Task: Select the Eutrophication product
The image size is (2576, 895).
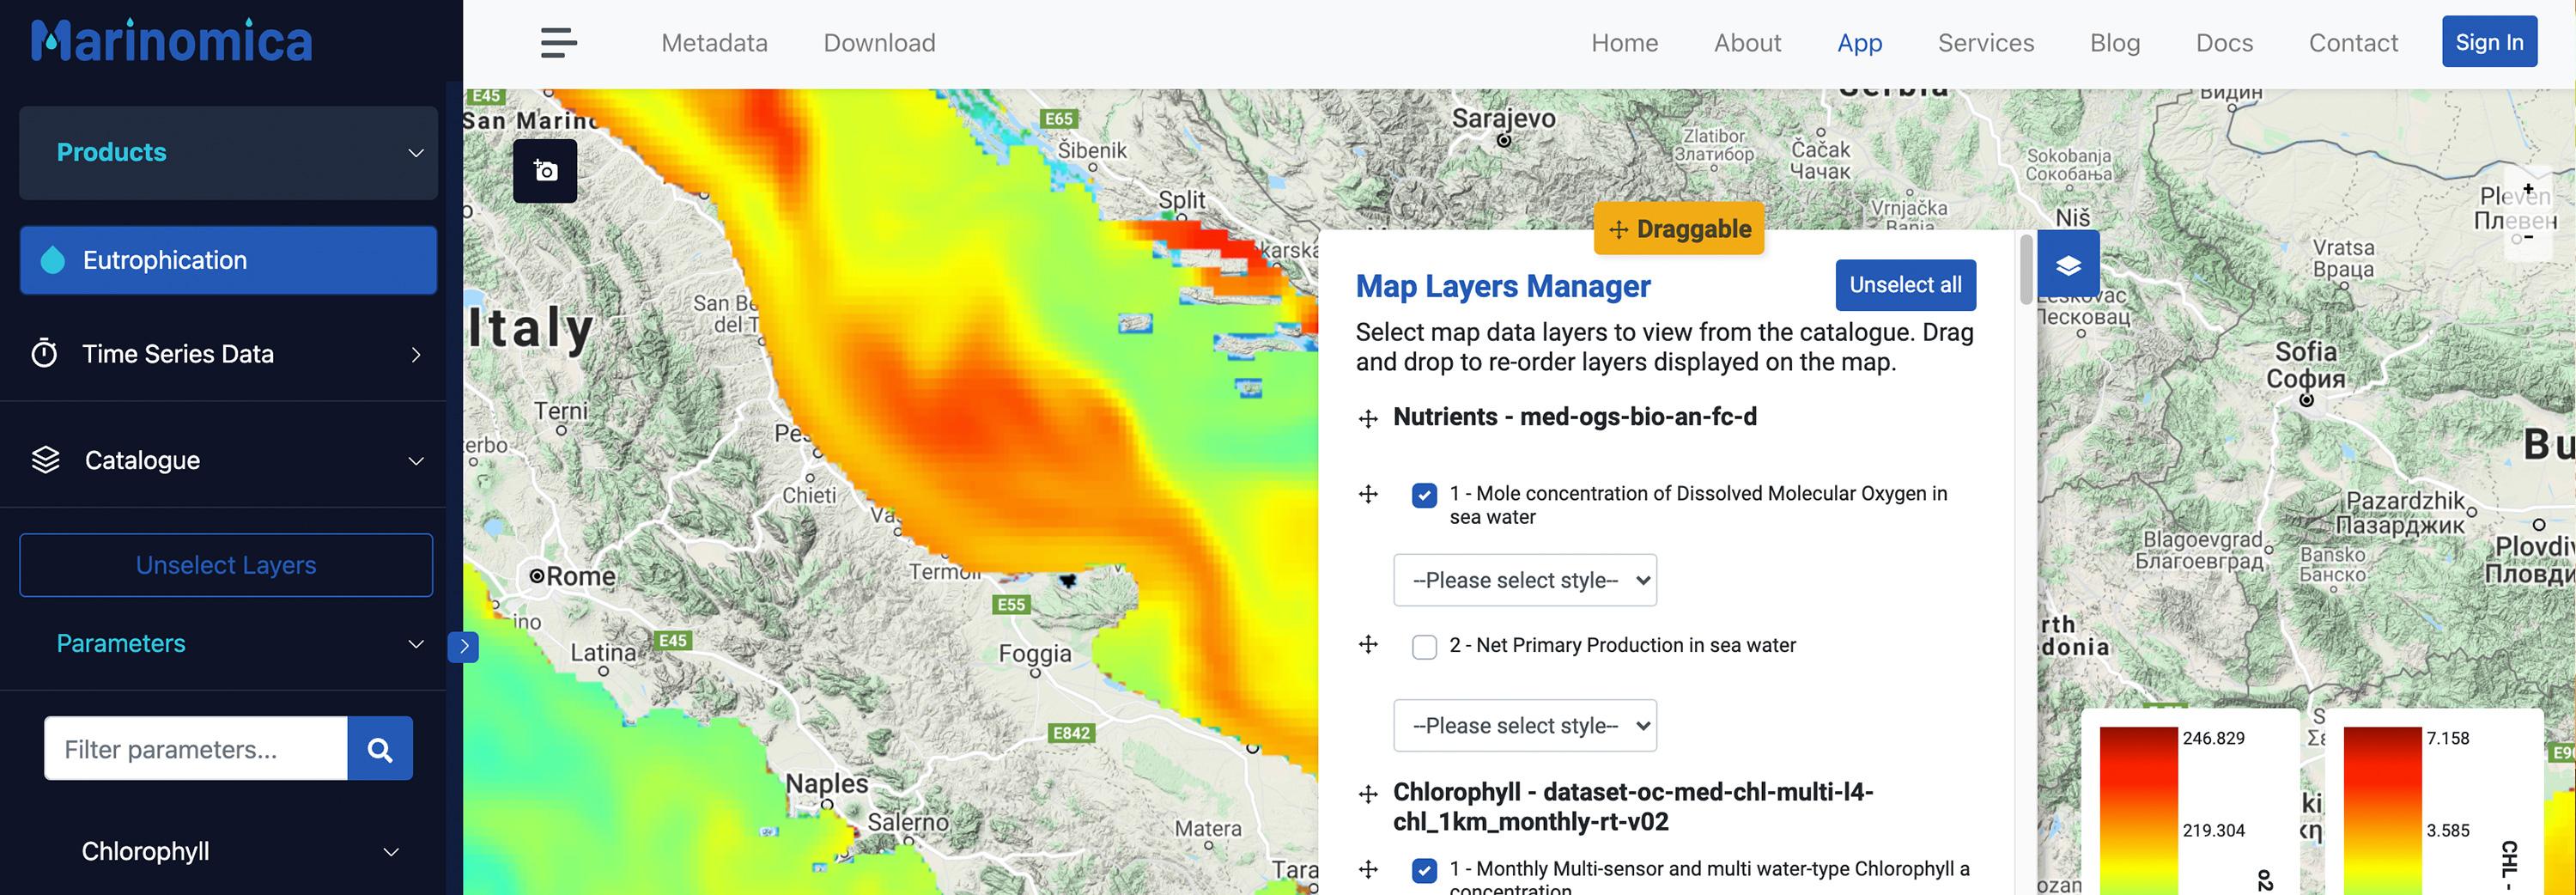Action: click(x=228, y=260)
